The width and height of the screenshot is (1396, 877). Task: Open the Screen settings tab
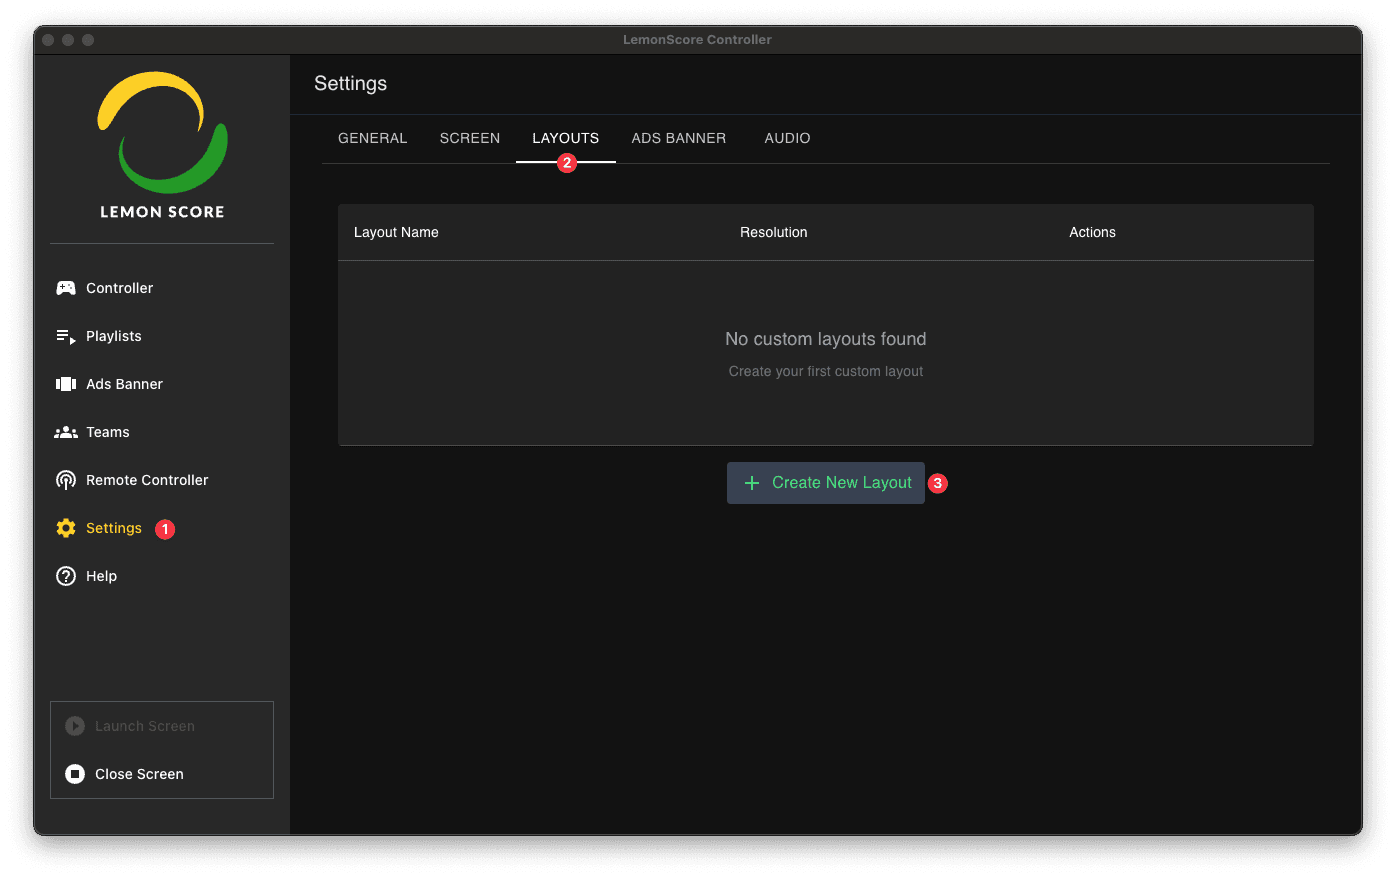[469, 138]
